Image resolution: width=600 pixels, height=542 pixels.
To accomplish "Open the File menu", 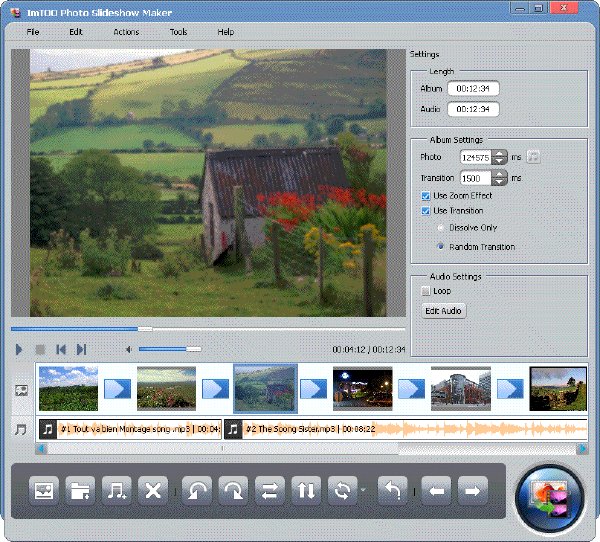I will 33,32.
